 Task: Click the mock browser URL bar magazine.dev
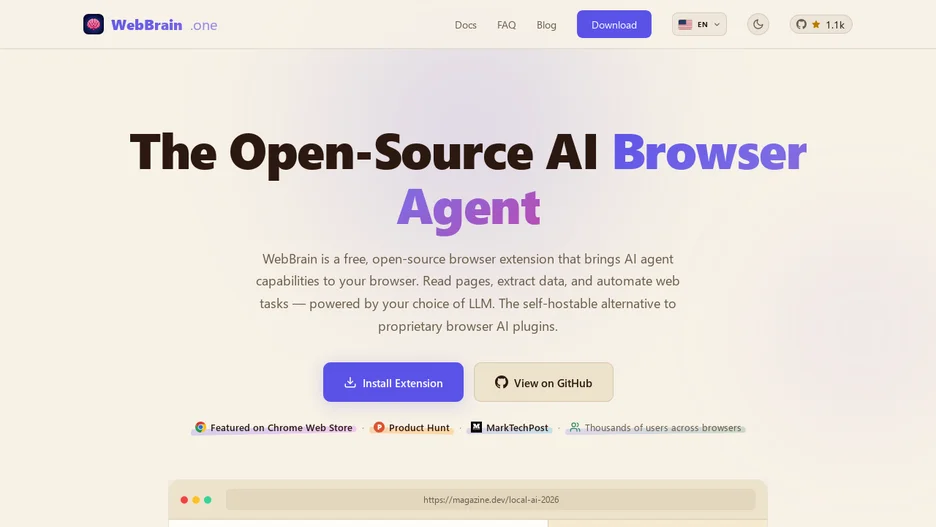491,500
